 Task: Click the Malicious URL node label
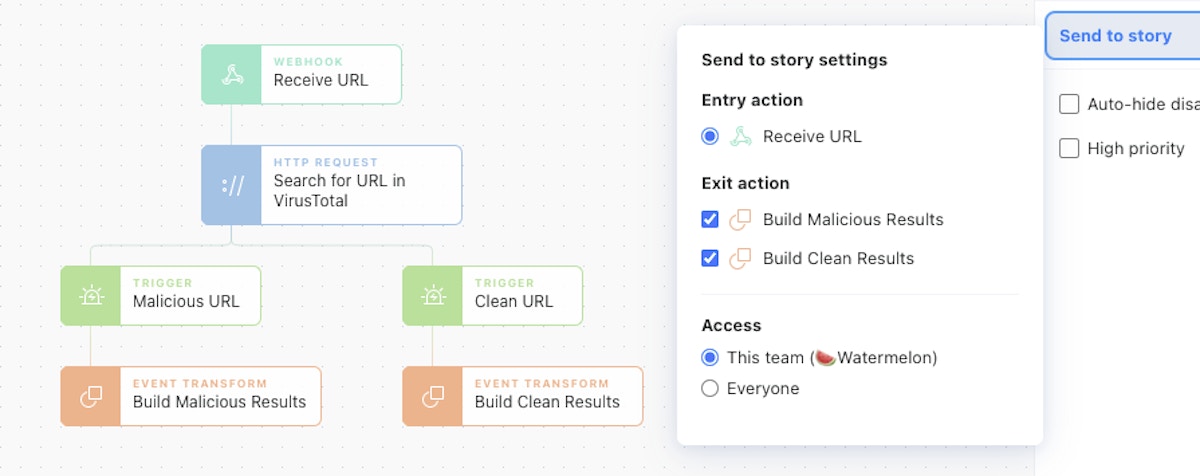point(186,301)
